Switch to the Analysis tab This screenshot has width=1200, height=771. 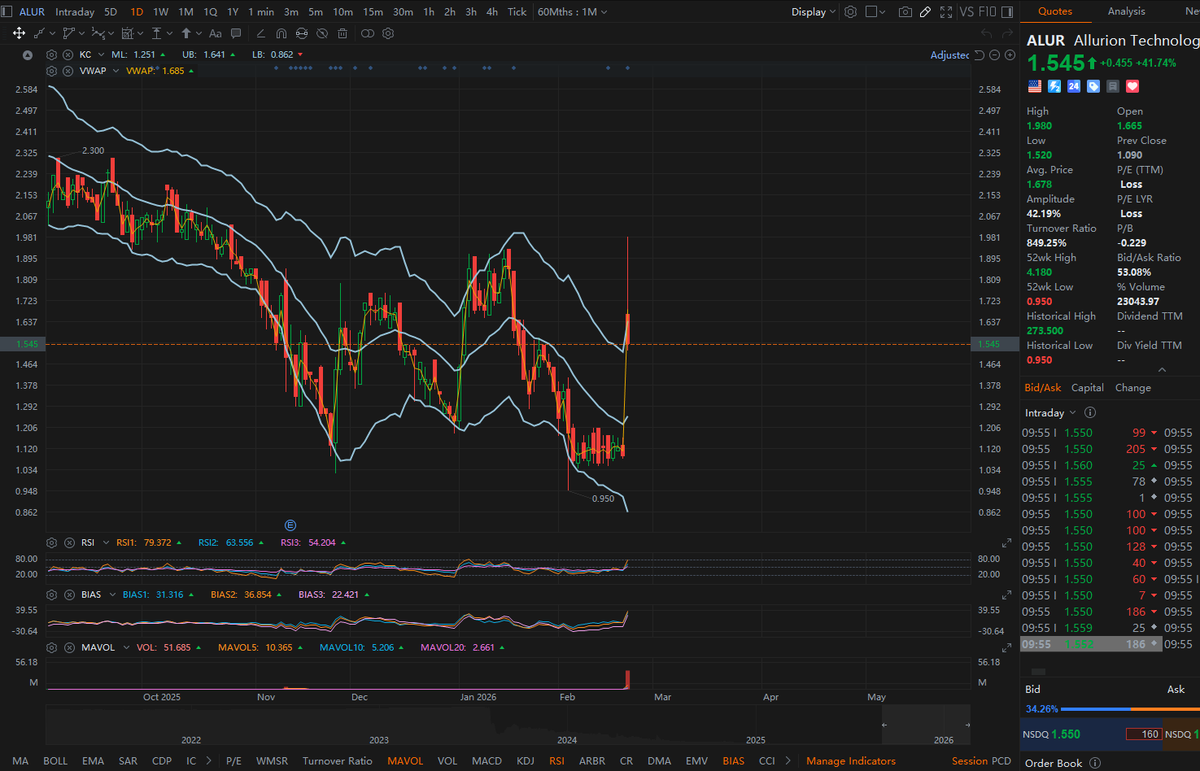(1127, 11)
